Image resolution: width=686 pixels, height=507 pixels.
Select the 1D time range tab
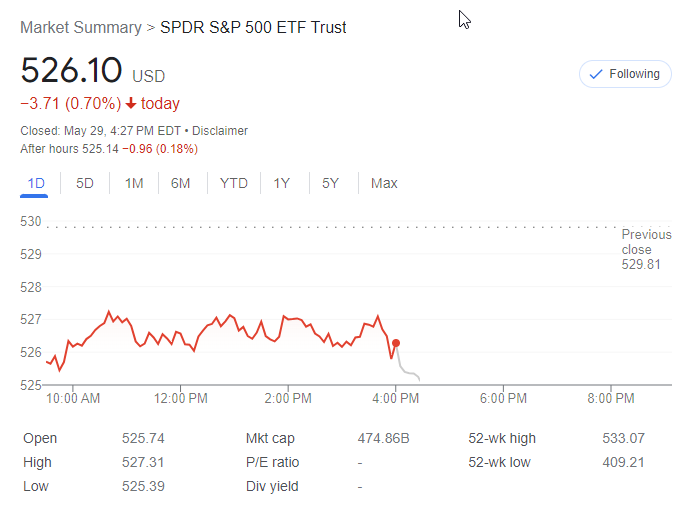click(x=36, y=183)
